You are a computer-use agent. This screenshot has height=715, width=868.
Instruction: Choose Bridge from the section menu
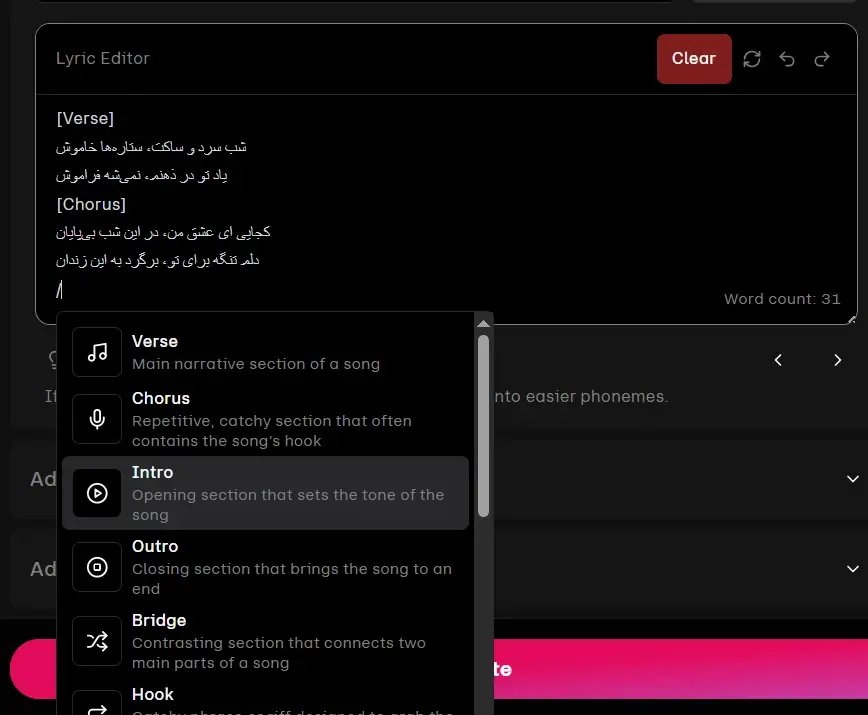coord(265,641)
